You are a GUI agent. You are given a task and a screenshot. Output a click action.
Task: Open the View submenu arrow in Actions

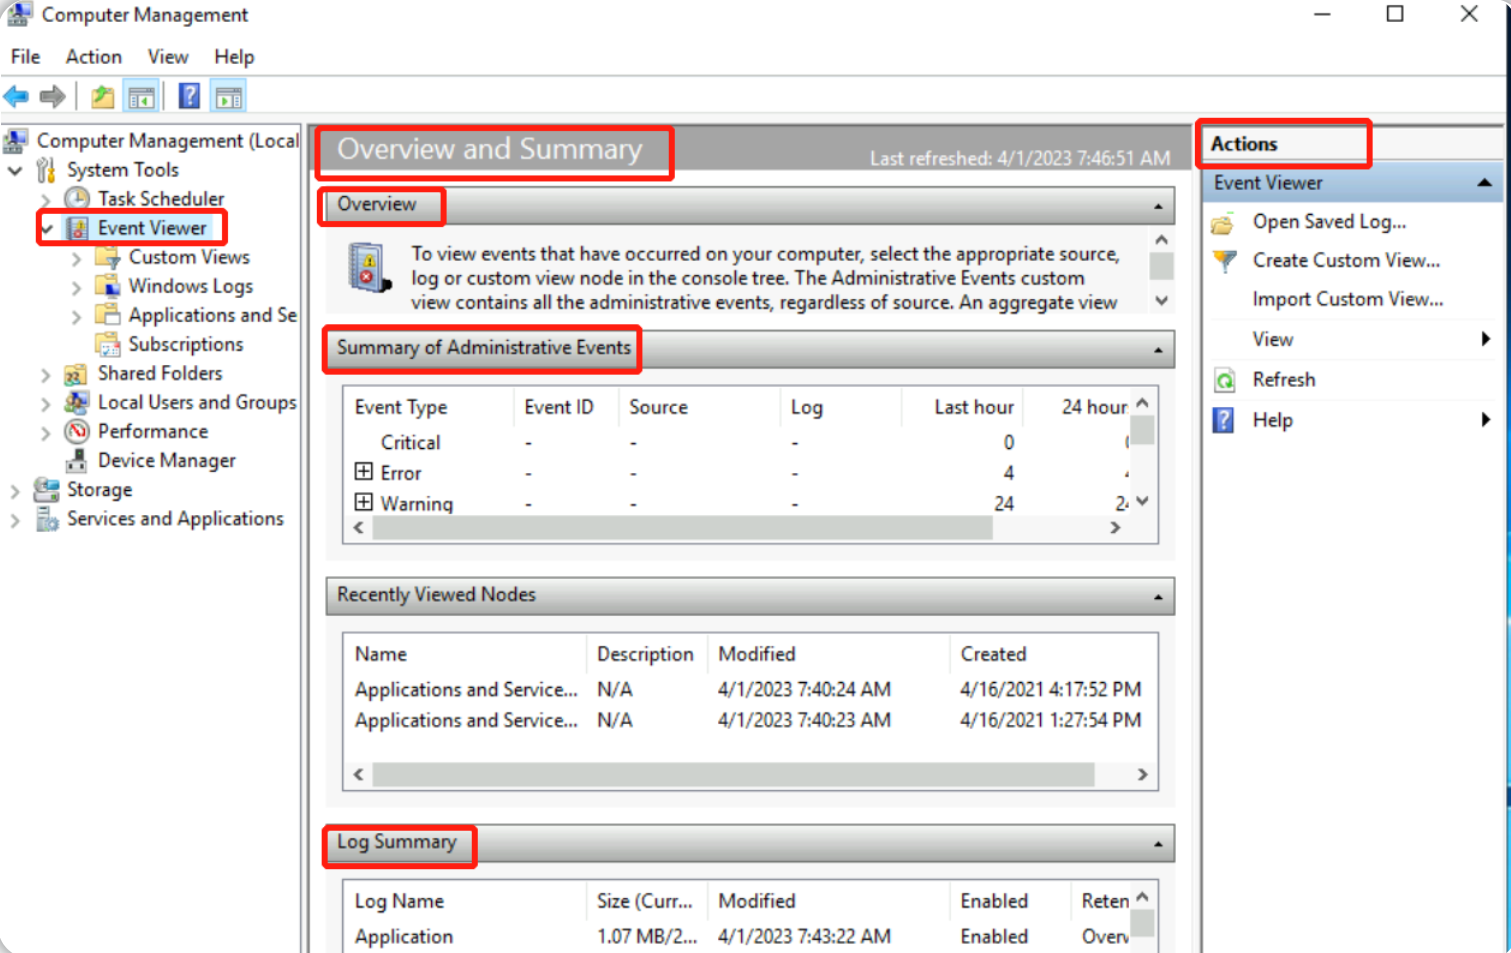1486,339
